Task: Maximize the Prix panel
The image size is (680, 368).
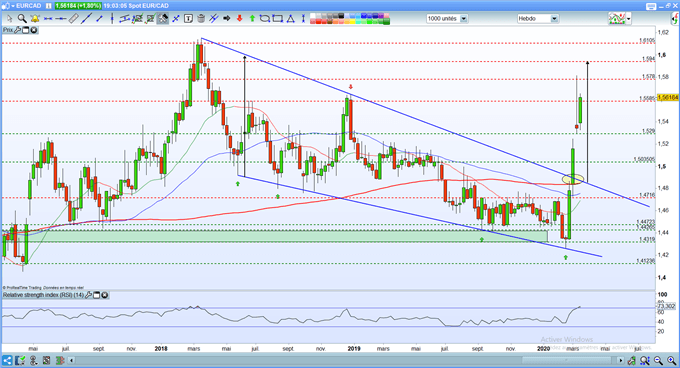Action: (x=26, y=30)
